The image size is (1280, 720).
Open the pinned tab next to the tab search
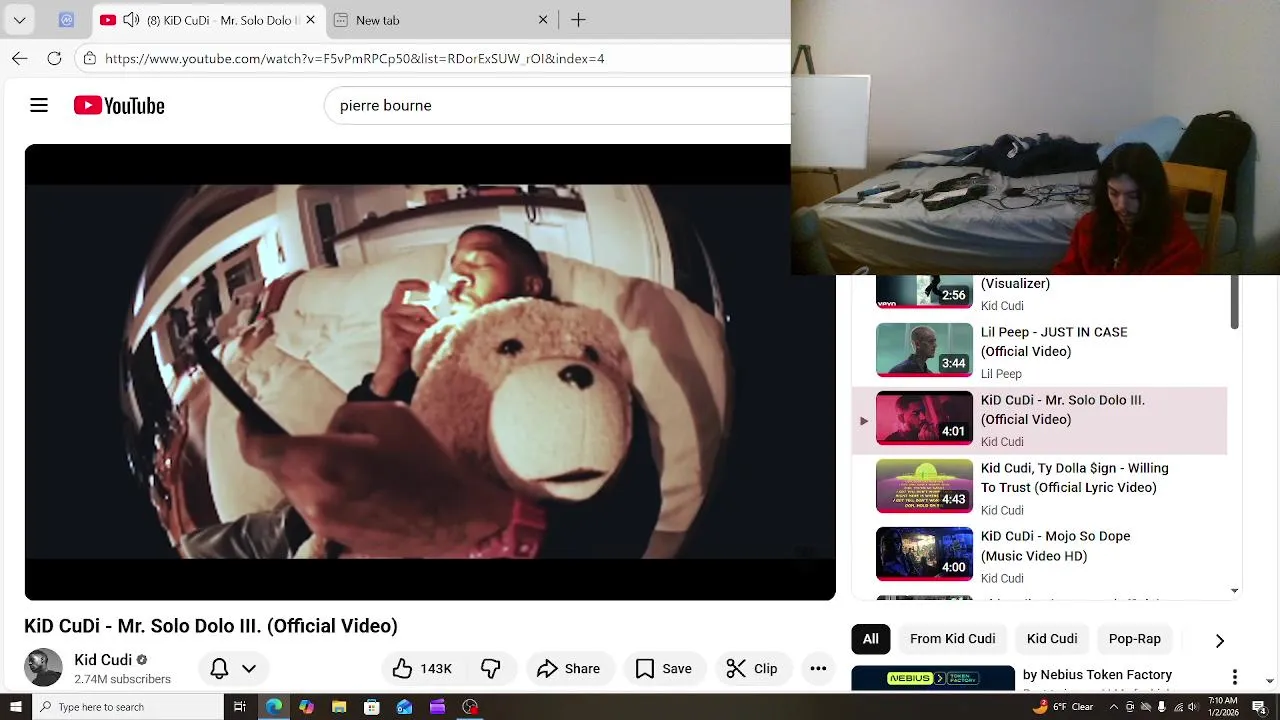(66, 20)
